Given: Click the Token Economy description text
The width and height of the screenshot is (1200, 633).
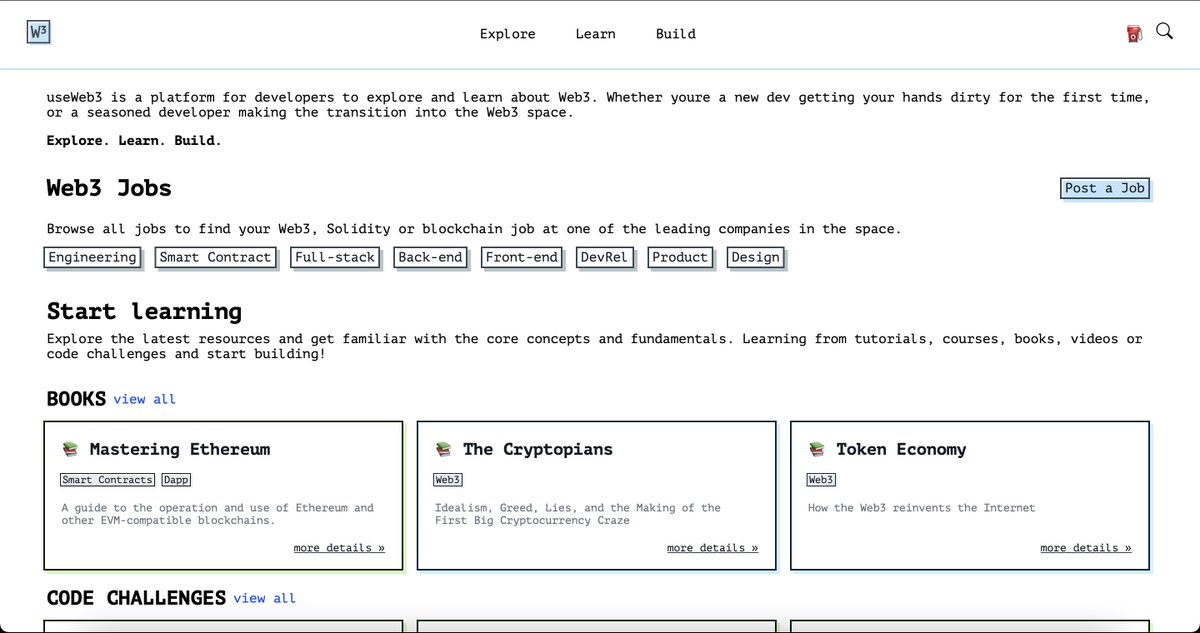Looking at the screenshot, I should click(x=921, y=508).
